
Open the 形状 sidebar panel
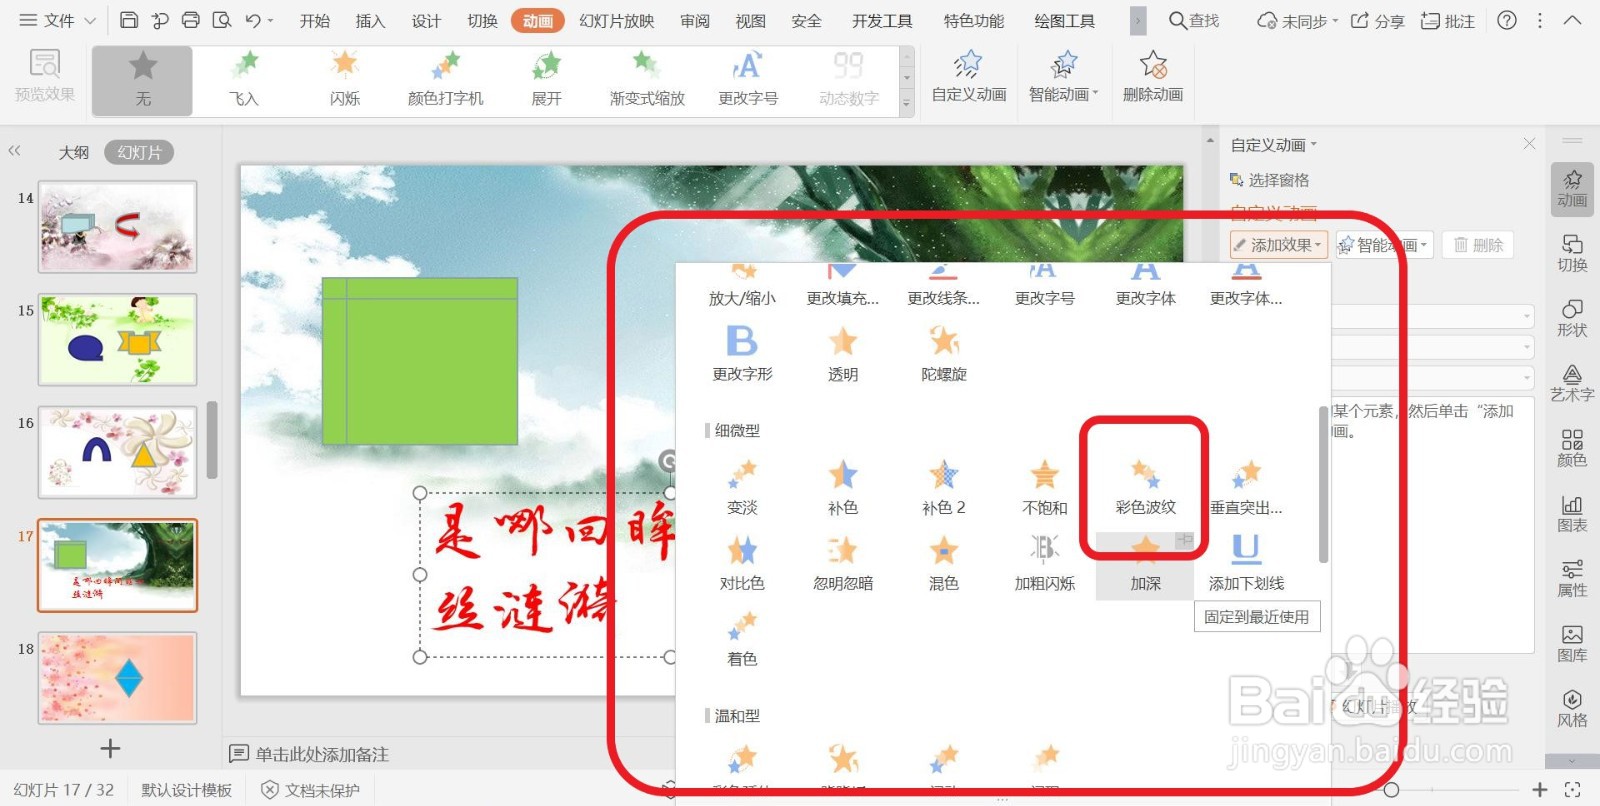[x=1572, y=317]
